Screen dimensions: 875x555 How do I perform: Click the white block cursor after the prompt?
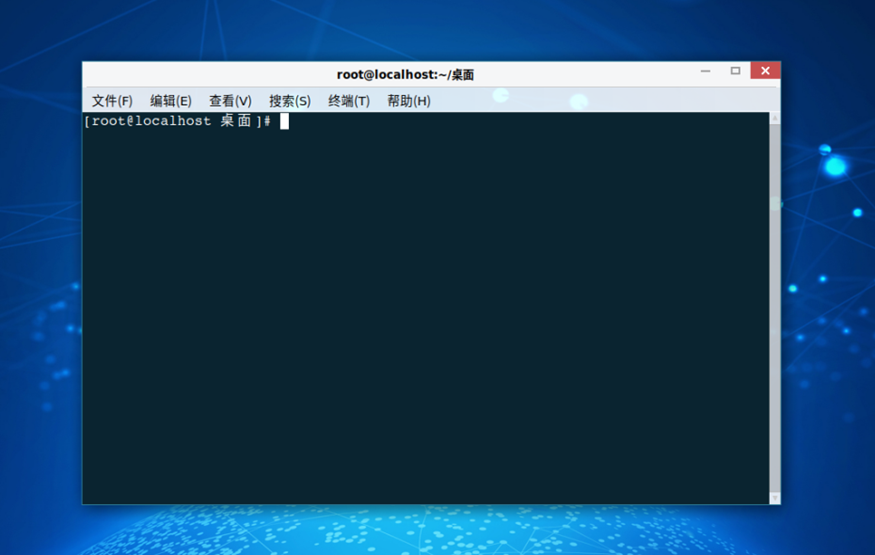[x=284, y=121]
